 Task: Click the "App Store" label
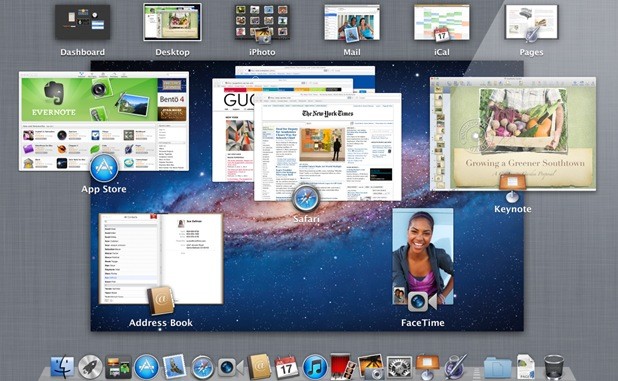(x=104, y=189)
